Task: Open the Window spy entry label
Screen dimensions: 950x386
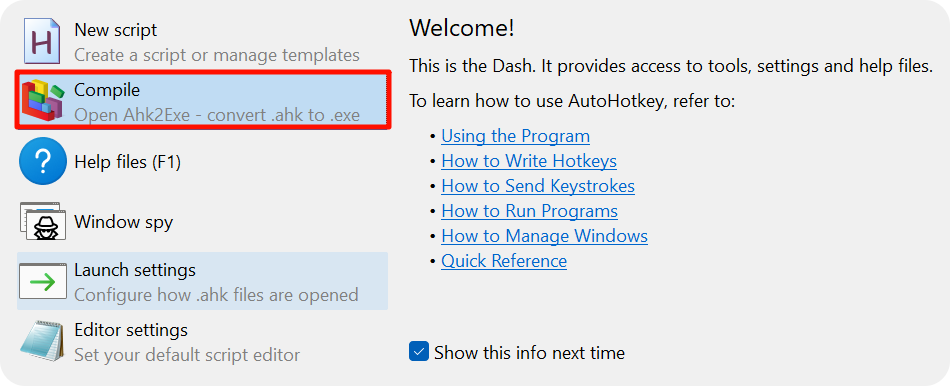Action: point(124,222)
